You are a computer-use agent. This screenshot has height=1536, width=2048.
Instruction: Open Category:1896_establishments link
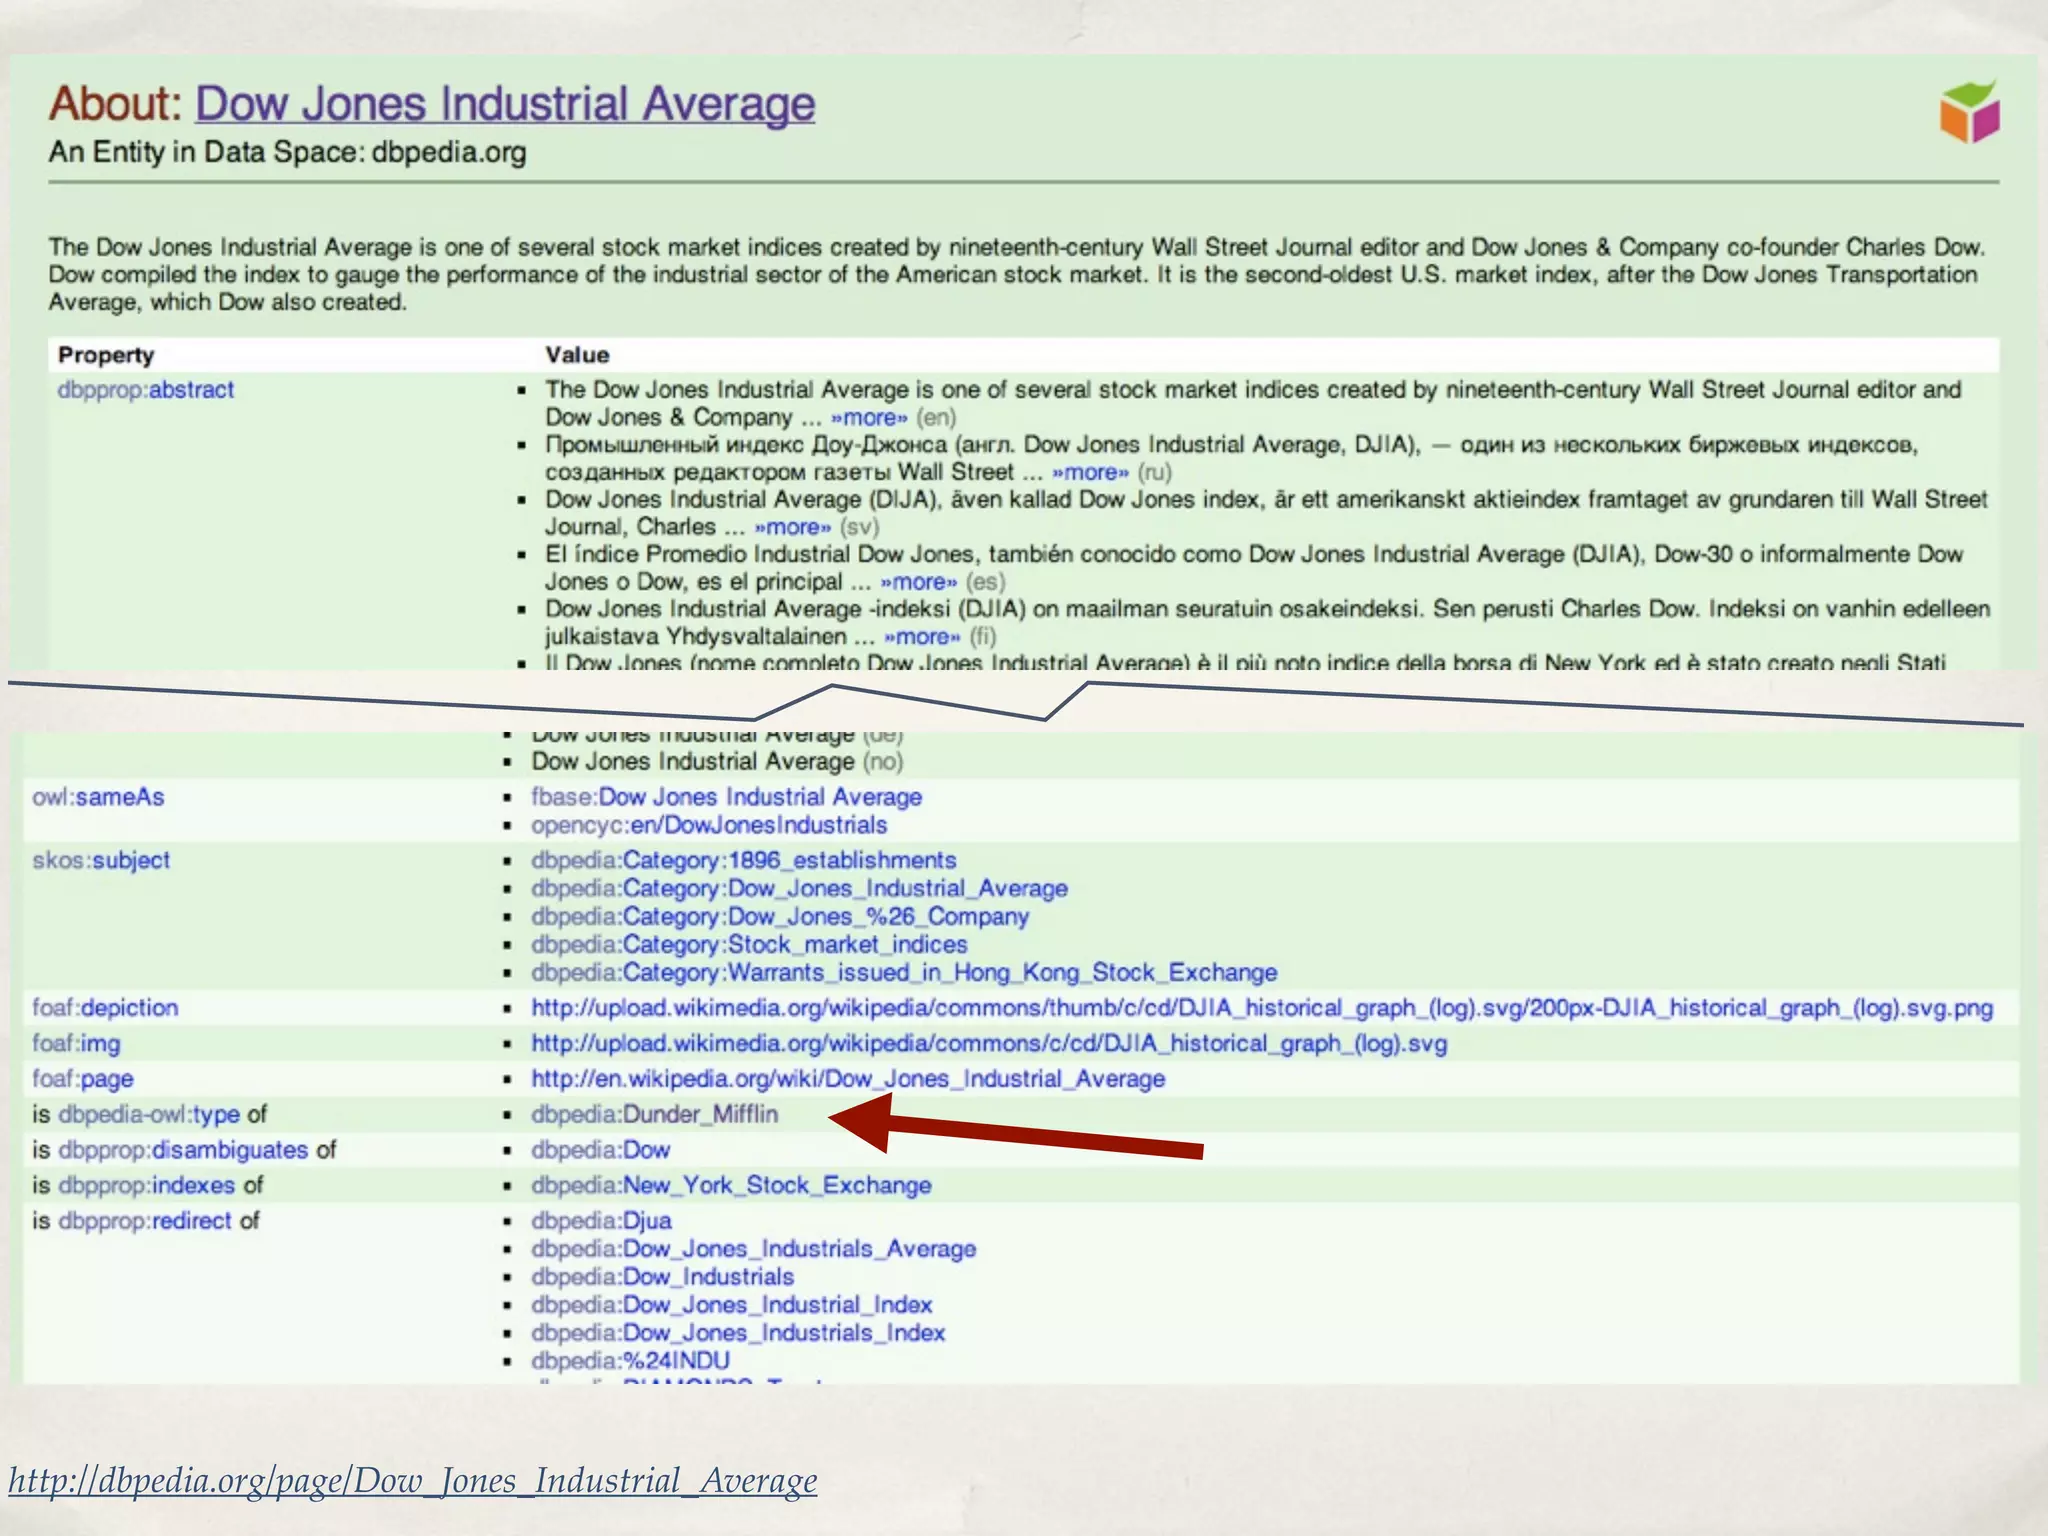pos(743,860)
